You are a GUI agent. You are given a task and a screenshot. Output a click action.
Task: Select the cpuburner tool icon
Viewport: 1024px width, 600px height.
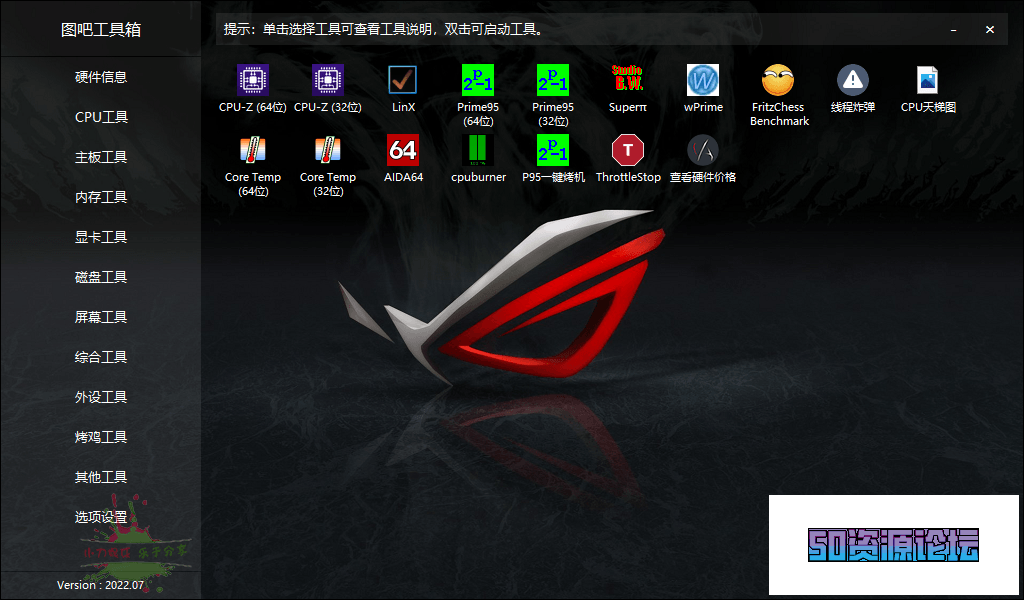478,150
